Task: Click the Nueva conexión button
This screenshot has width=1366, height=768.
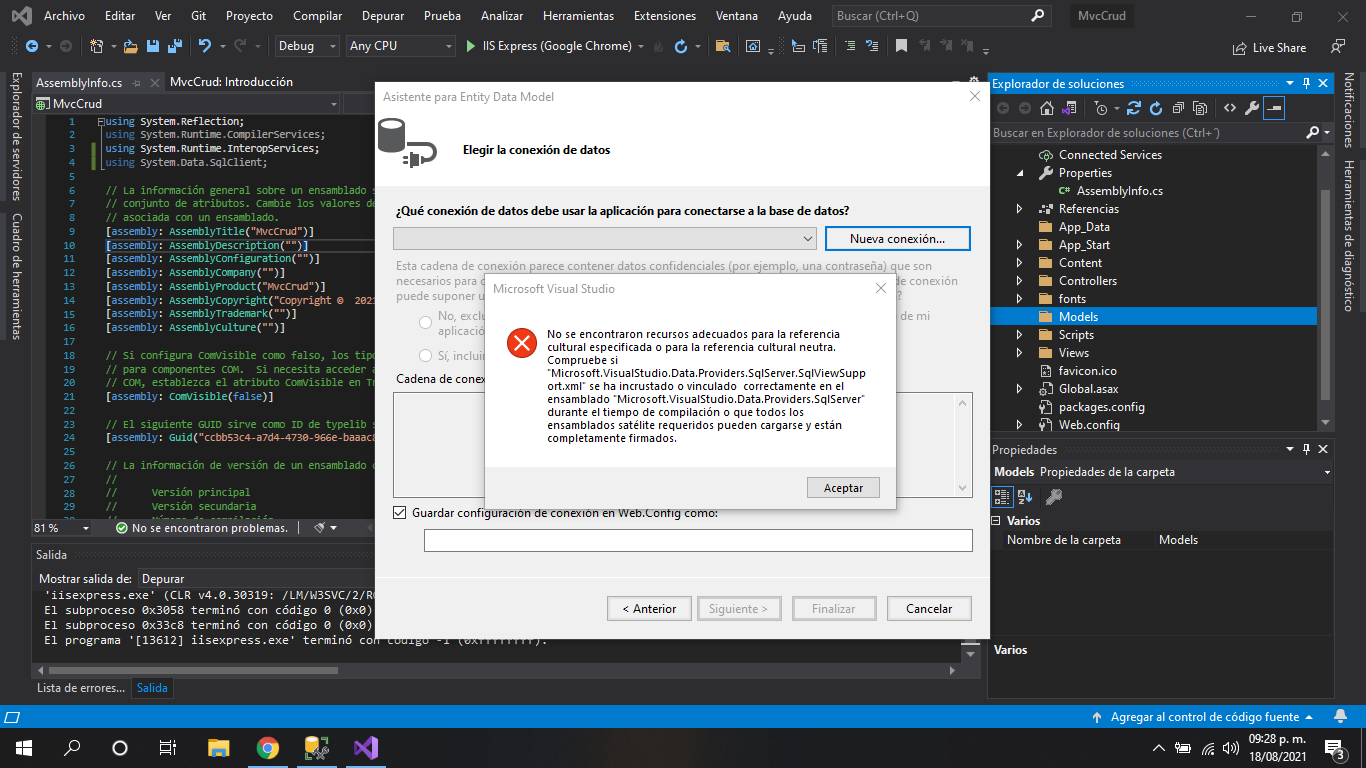Action: point(897,238)
